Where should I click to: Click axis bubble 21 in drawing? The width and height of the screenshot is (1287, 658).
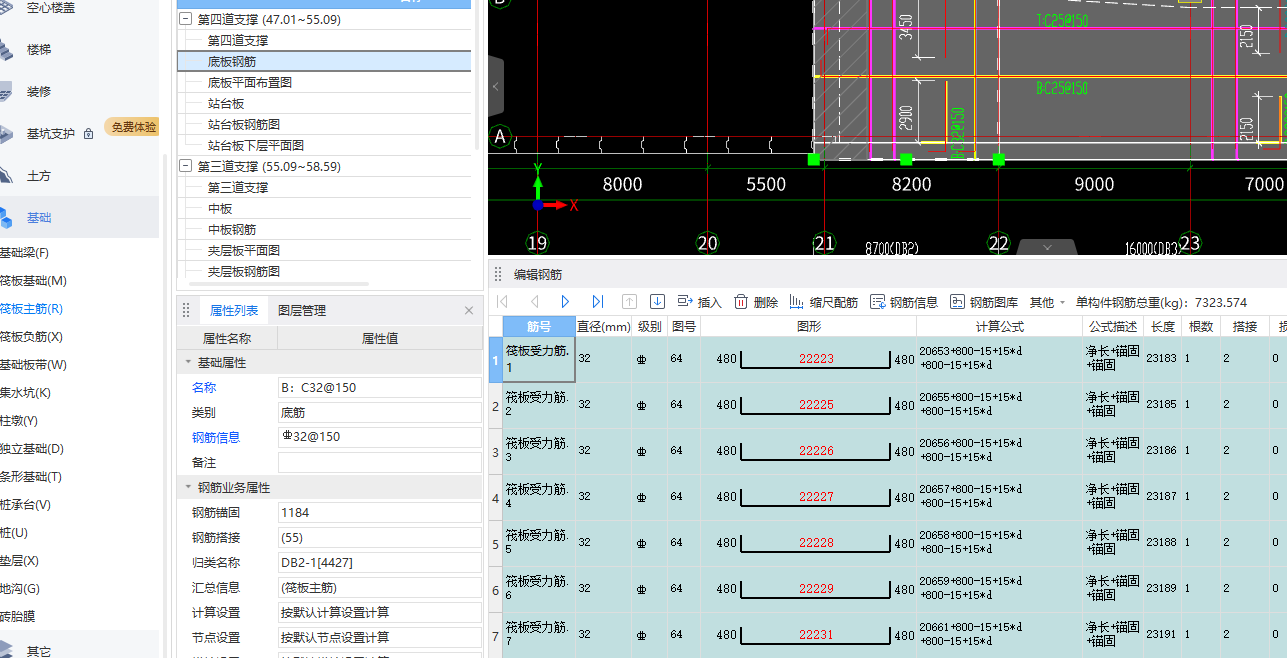(x=824, y=242)
